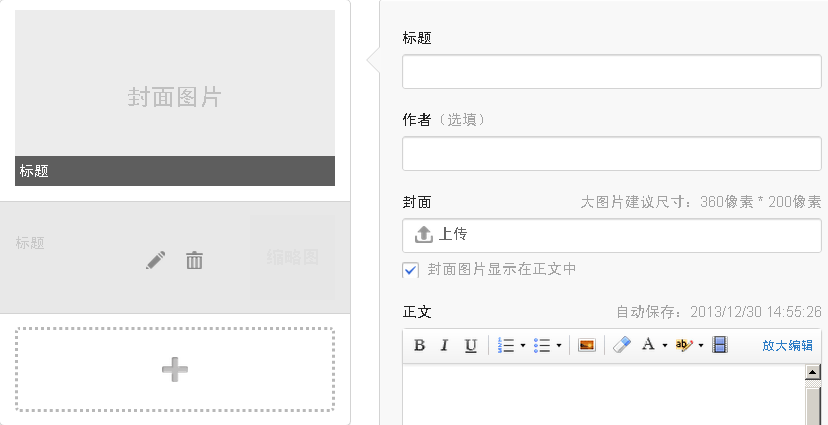Add a new article with plus box
Image resolution: width=828 pixels, height=425 pixels.
point(175,369)
